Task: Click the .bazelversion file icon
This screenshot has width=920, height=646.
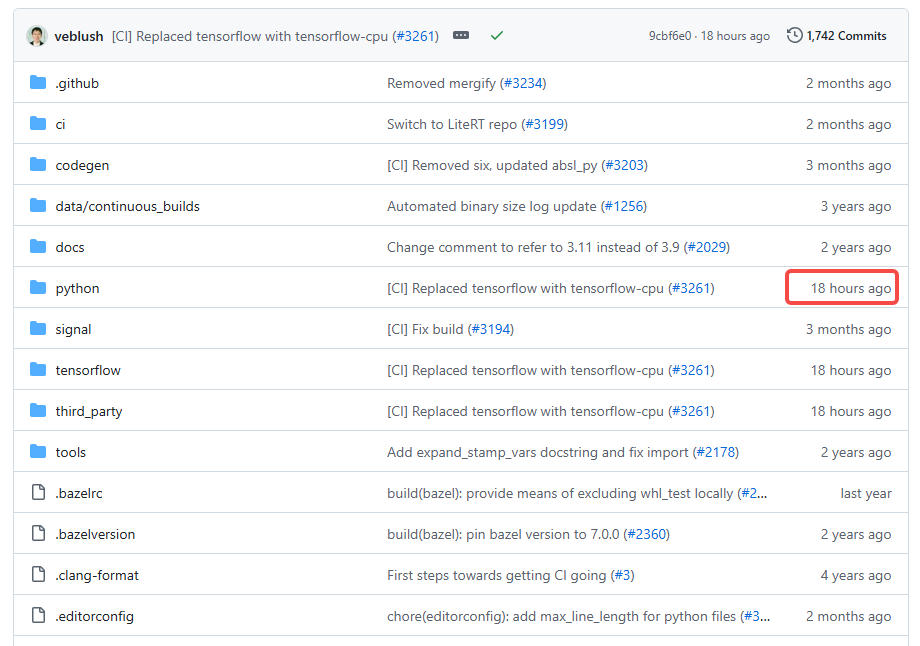Action: [38, 534]
